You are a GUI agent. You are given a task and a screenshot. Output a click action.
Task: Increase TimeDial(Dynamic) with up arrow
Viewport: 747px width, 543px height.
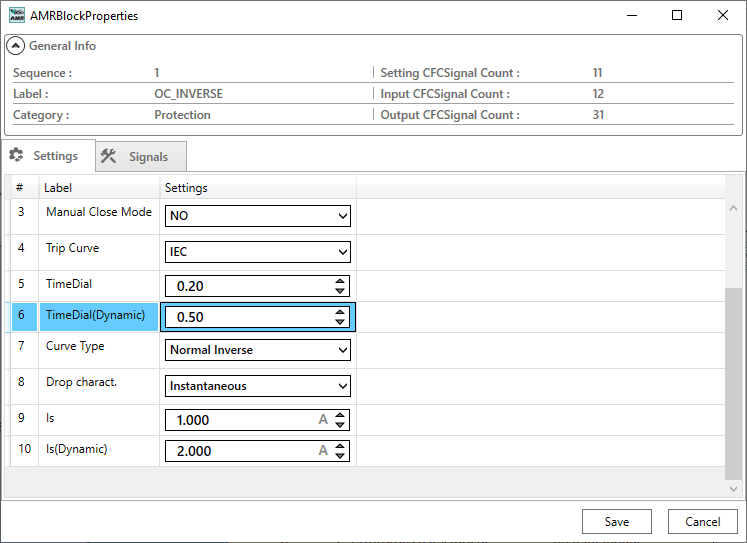click(341, 312)
